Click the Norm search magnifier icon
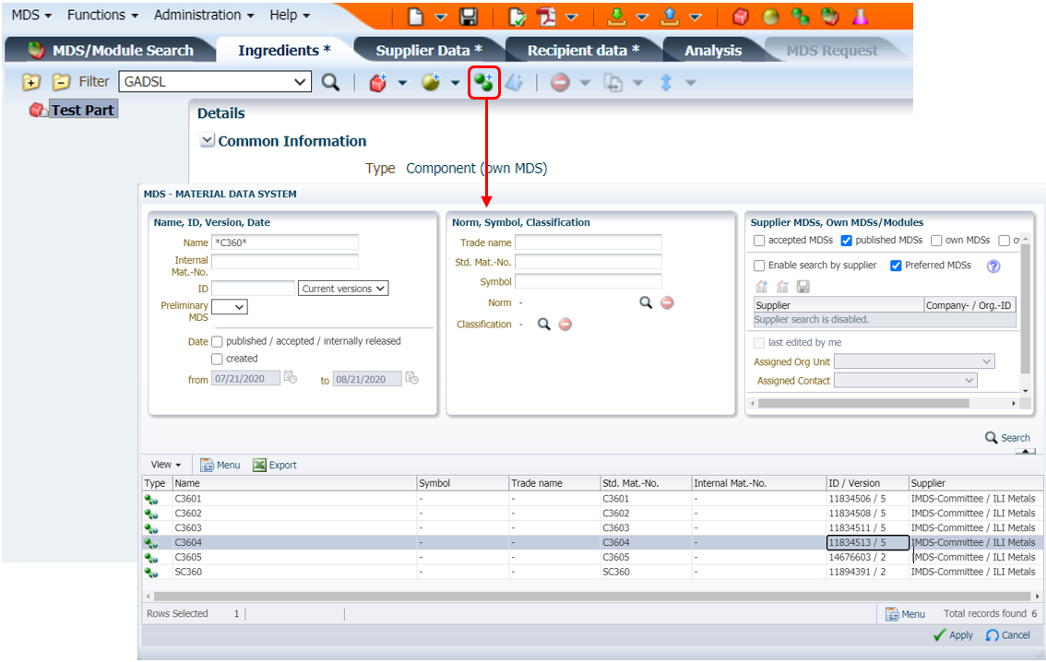This screenshot has width=1046, height=662. (x=646, y=302)
